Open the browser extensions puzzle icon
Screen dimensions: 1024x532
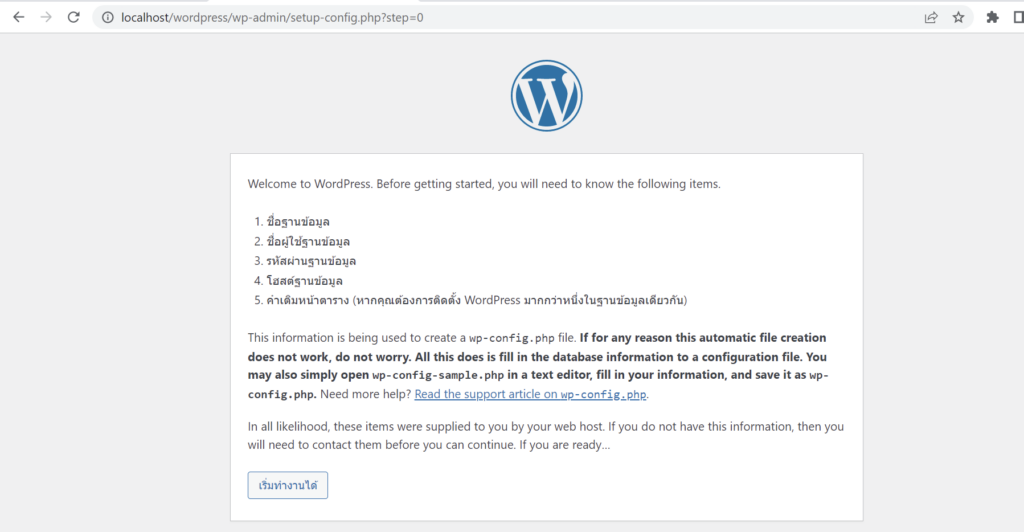point(992,17)
